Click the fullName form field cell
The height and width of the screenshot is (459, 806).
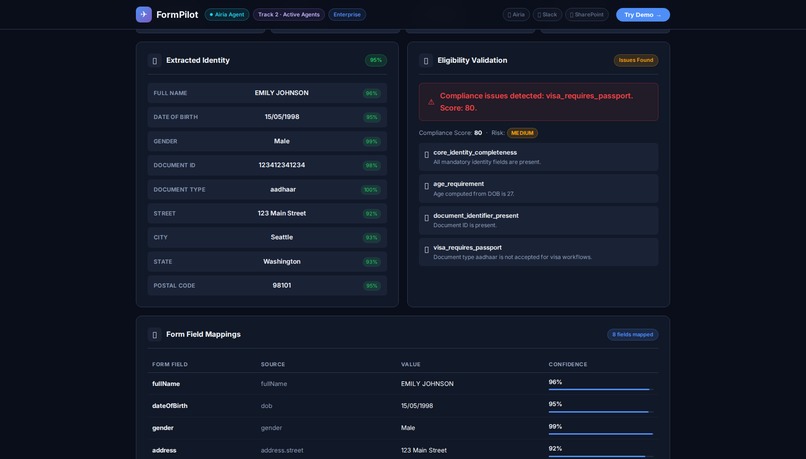pos(166,384)
